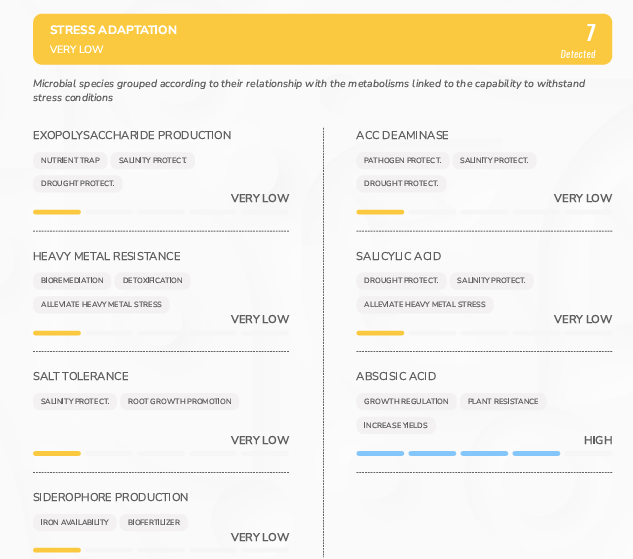Image resolution: width=633 pixels, height=559 pixels.
Task: Click Alleviate Heavy Metal Stress under Salicylic Acid
Action: coord(424,305)
